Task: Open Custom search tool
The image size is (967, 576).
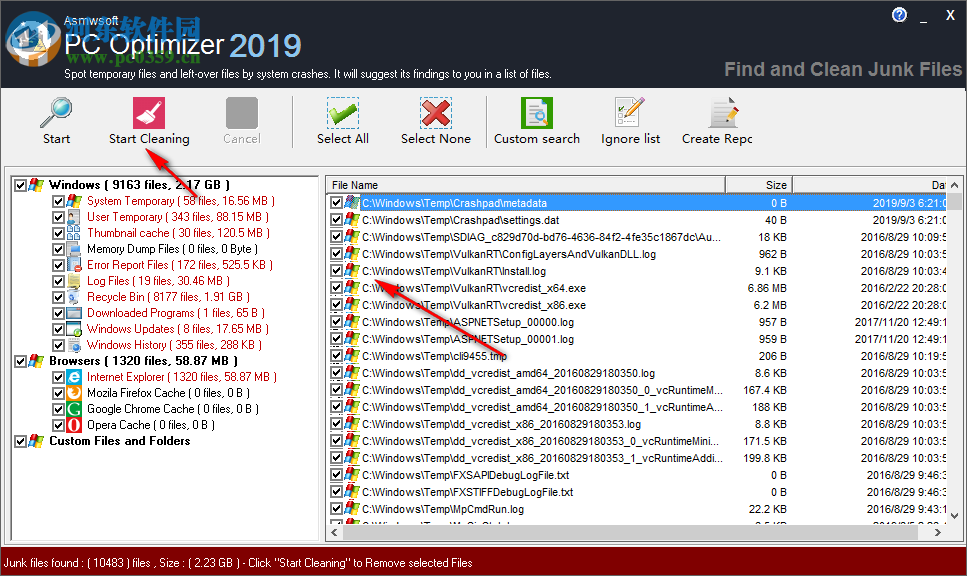Action: 537,113
